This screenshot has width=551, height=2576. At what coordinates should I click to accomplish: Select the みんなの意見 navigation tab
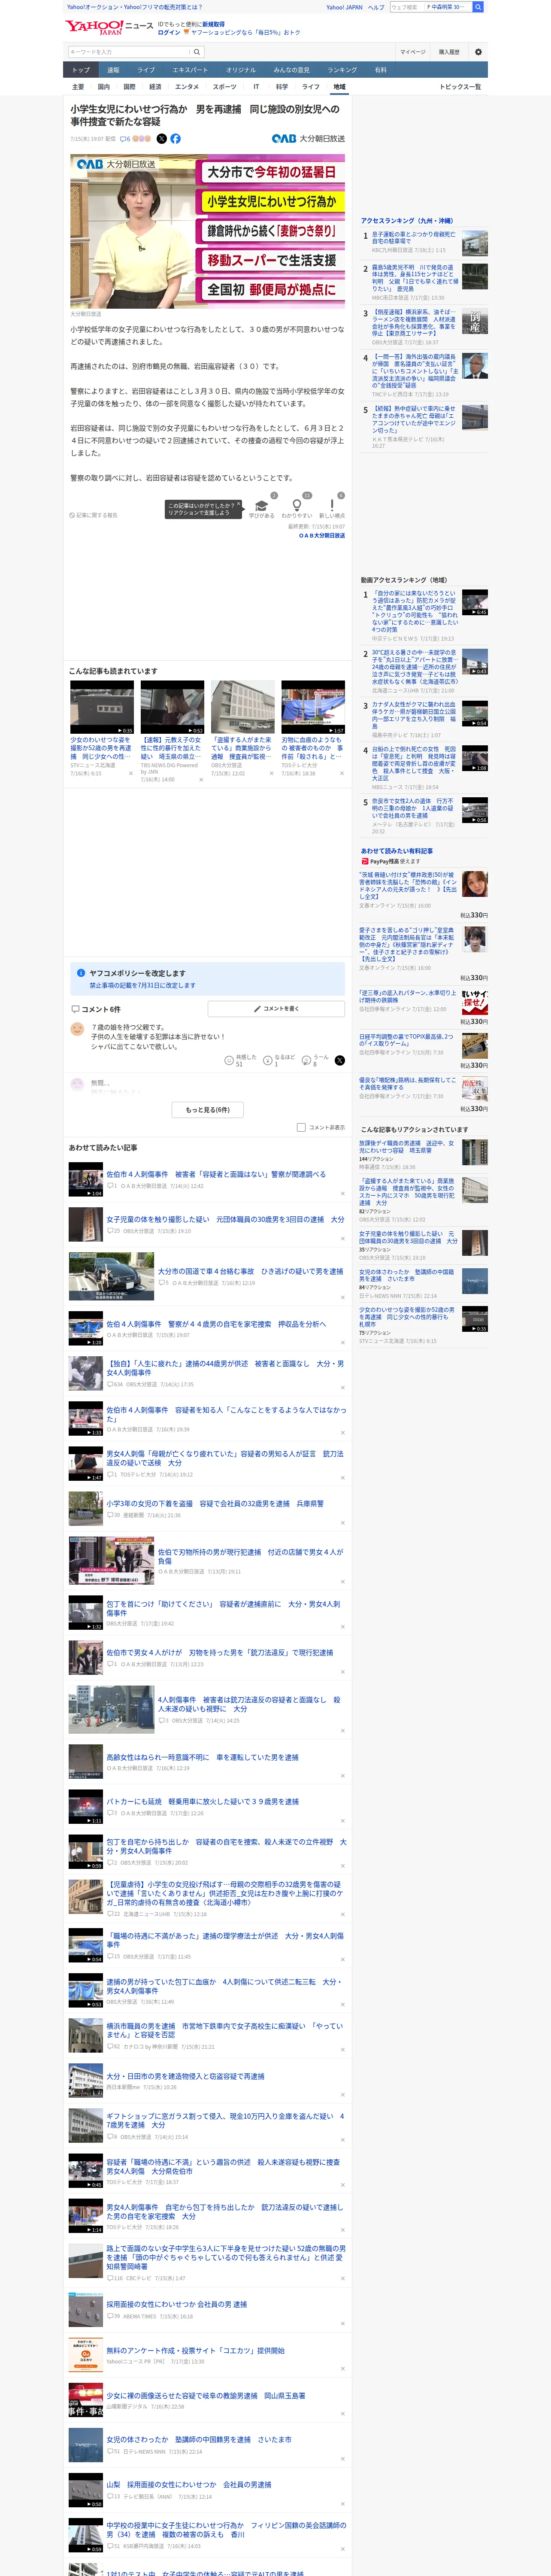[x=292, y=70]
